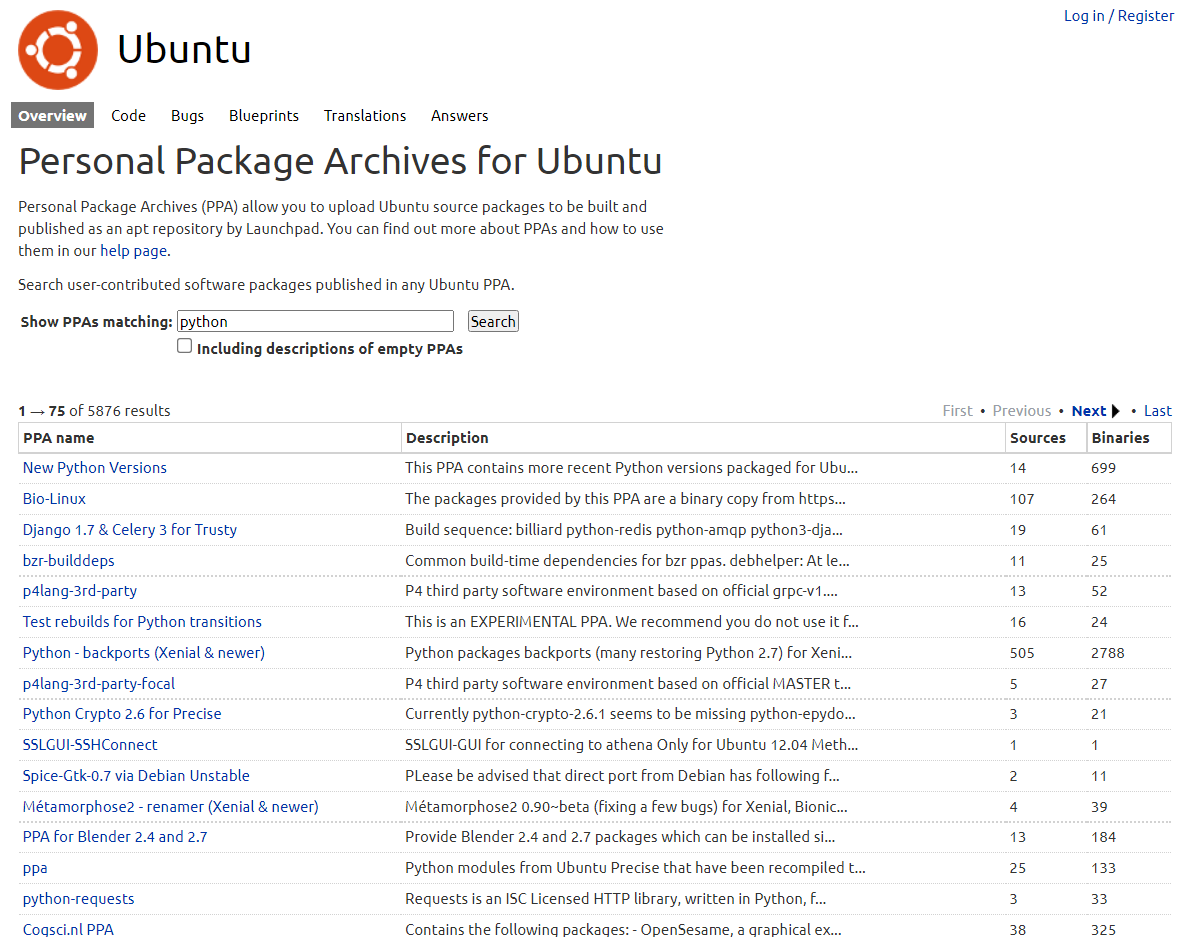Open the Overview tab
Image resolution: width=1185 pixels, height=937 pixels.
point(52,116)
